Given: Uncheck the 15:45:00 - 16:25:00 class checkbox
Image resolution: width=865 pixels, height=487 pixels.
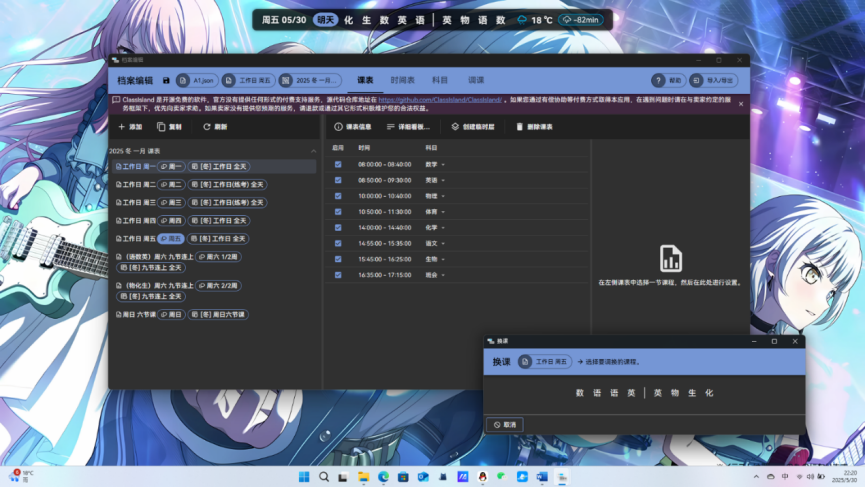Looking at the screenshot, I should point(338,259).
